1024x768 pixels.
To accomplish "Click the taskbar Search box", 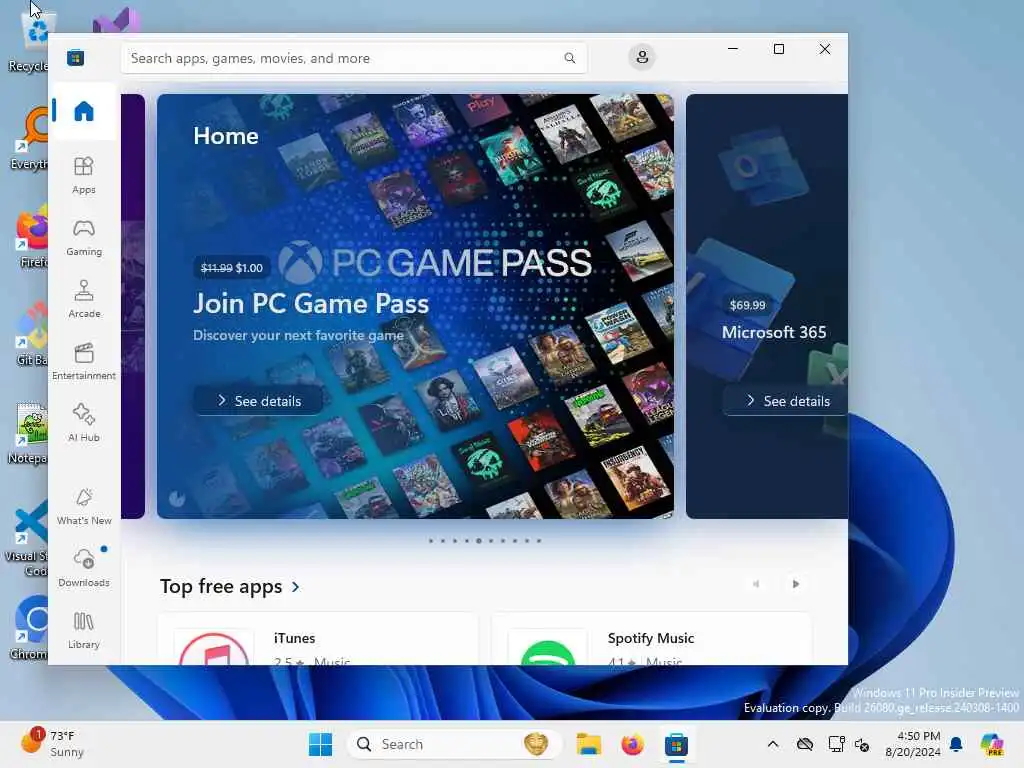I will point(455,744).
